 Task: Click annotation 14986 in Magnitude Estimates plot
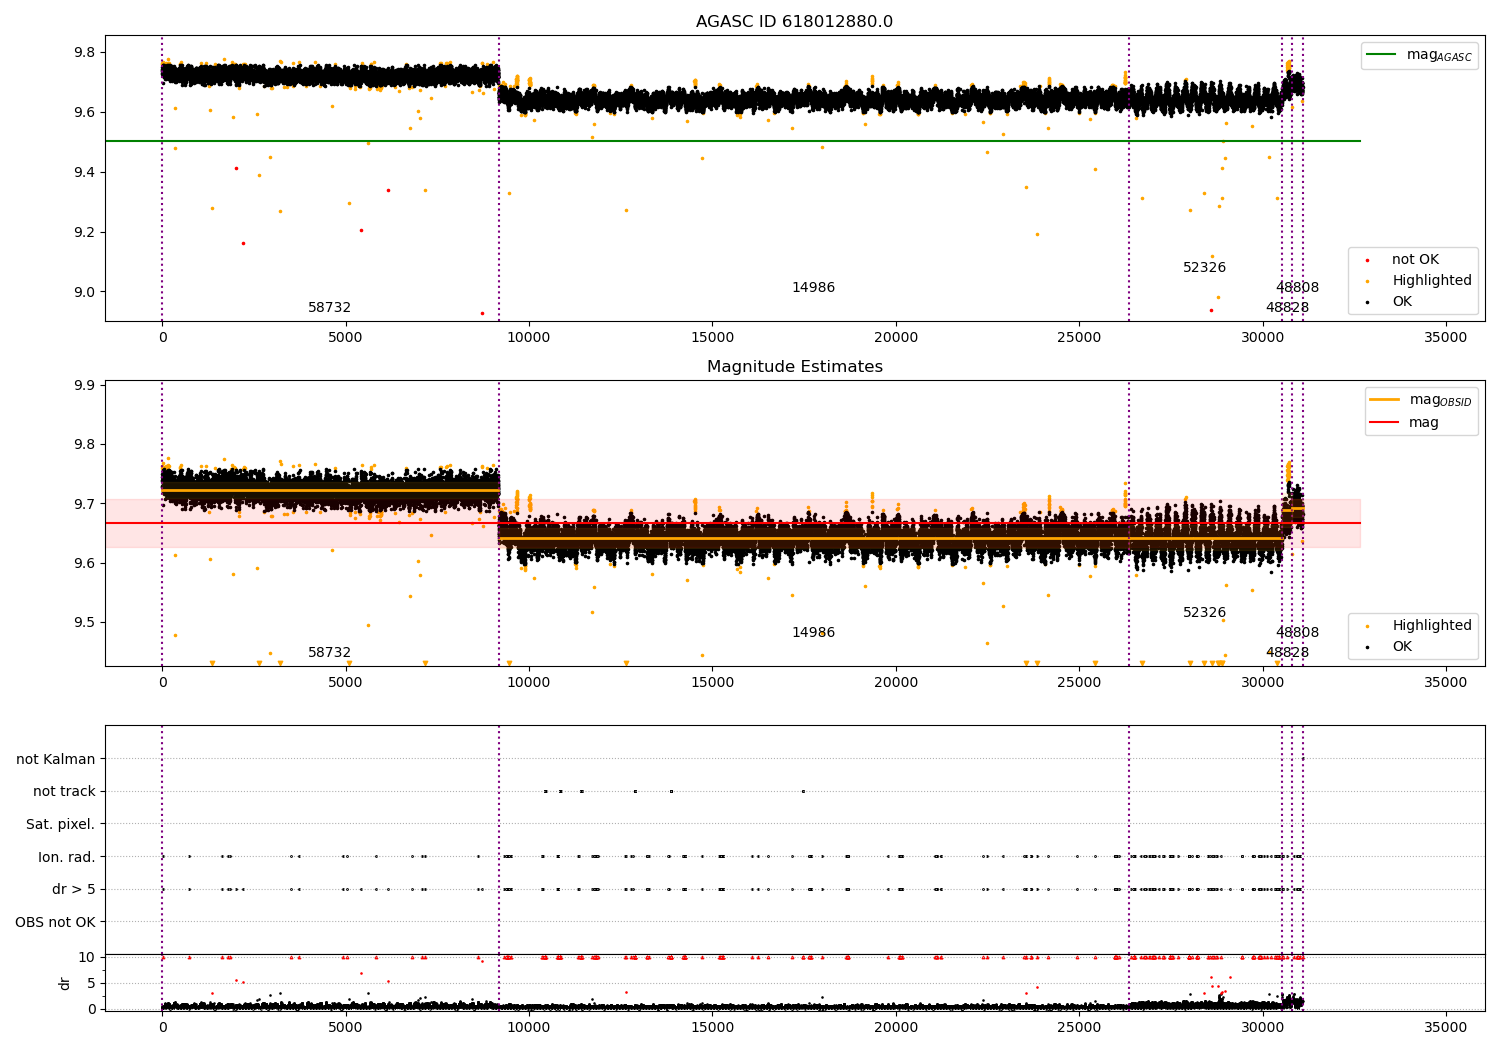[813, 633]
